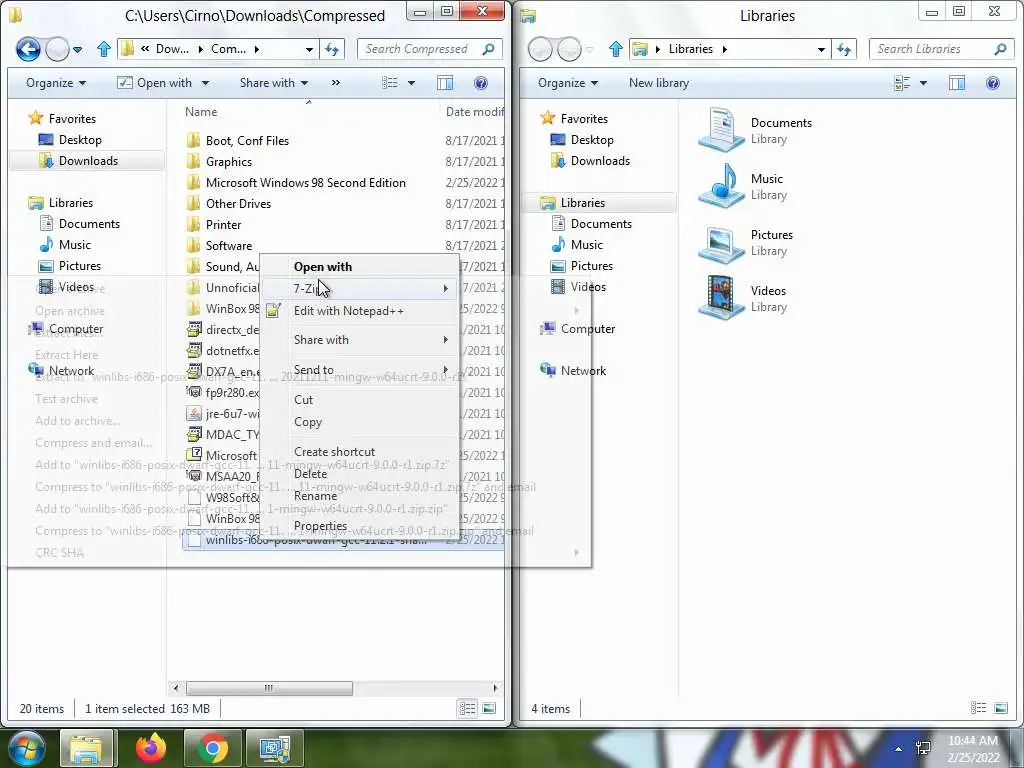
Task: Click Up arrow in Compressed window
Action: 104,49
